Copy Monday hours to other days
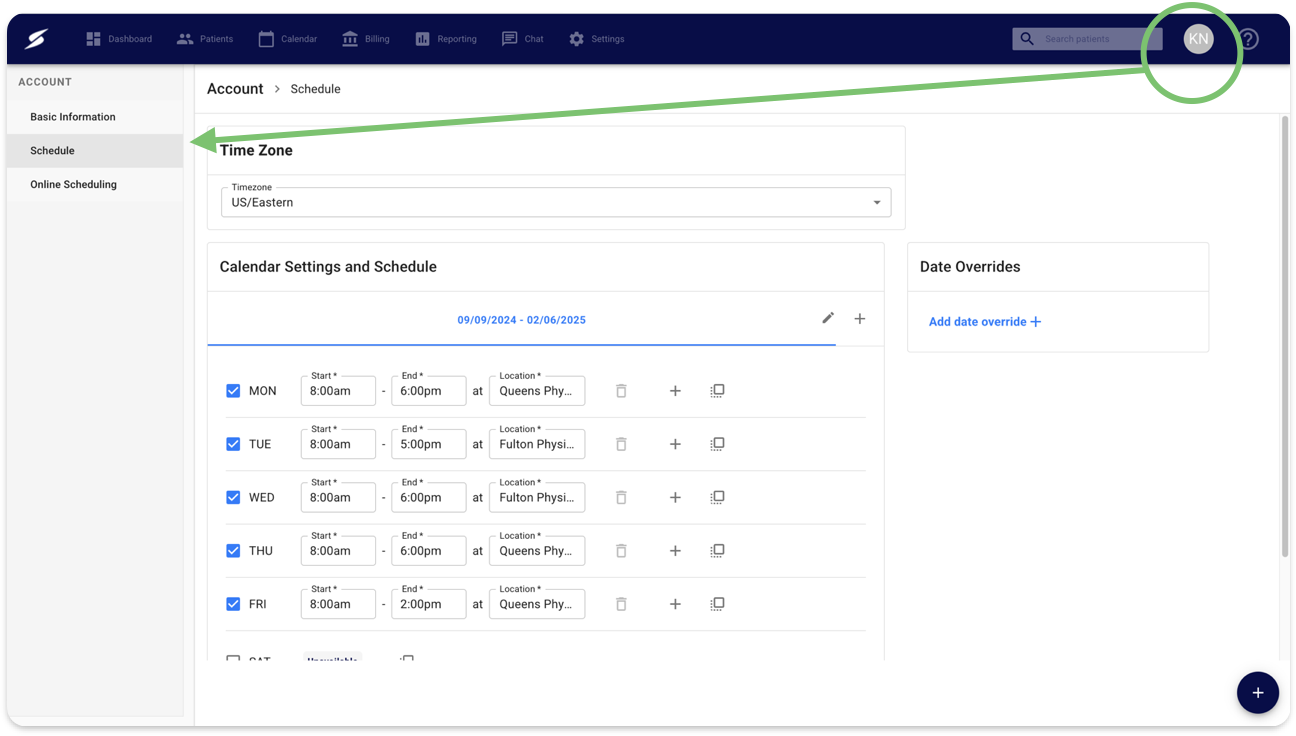Screen dimensions: 1296x736 [717, 391]
